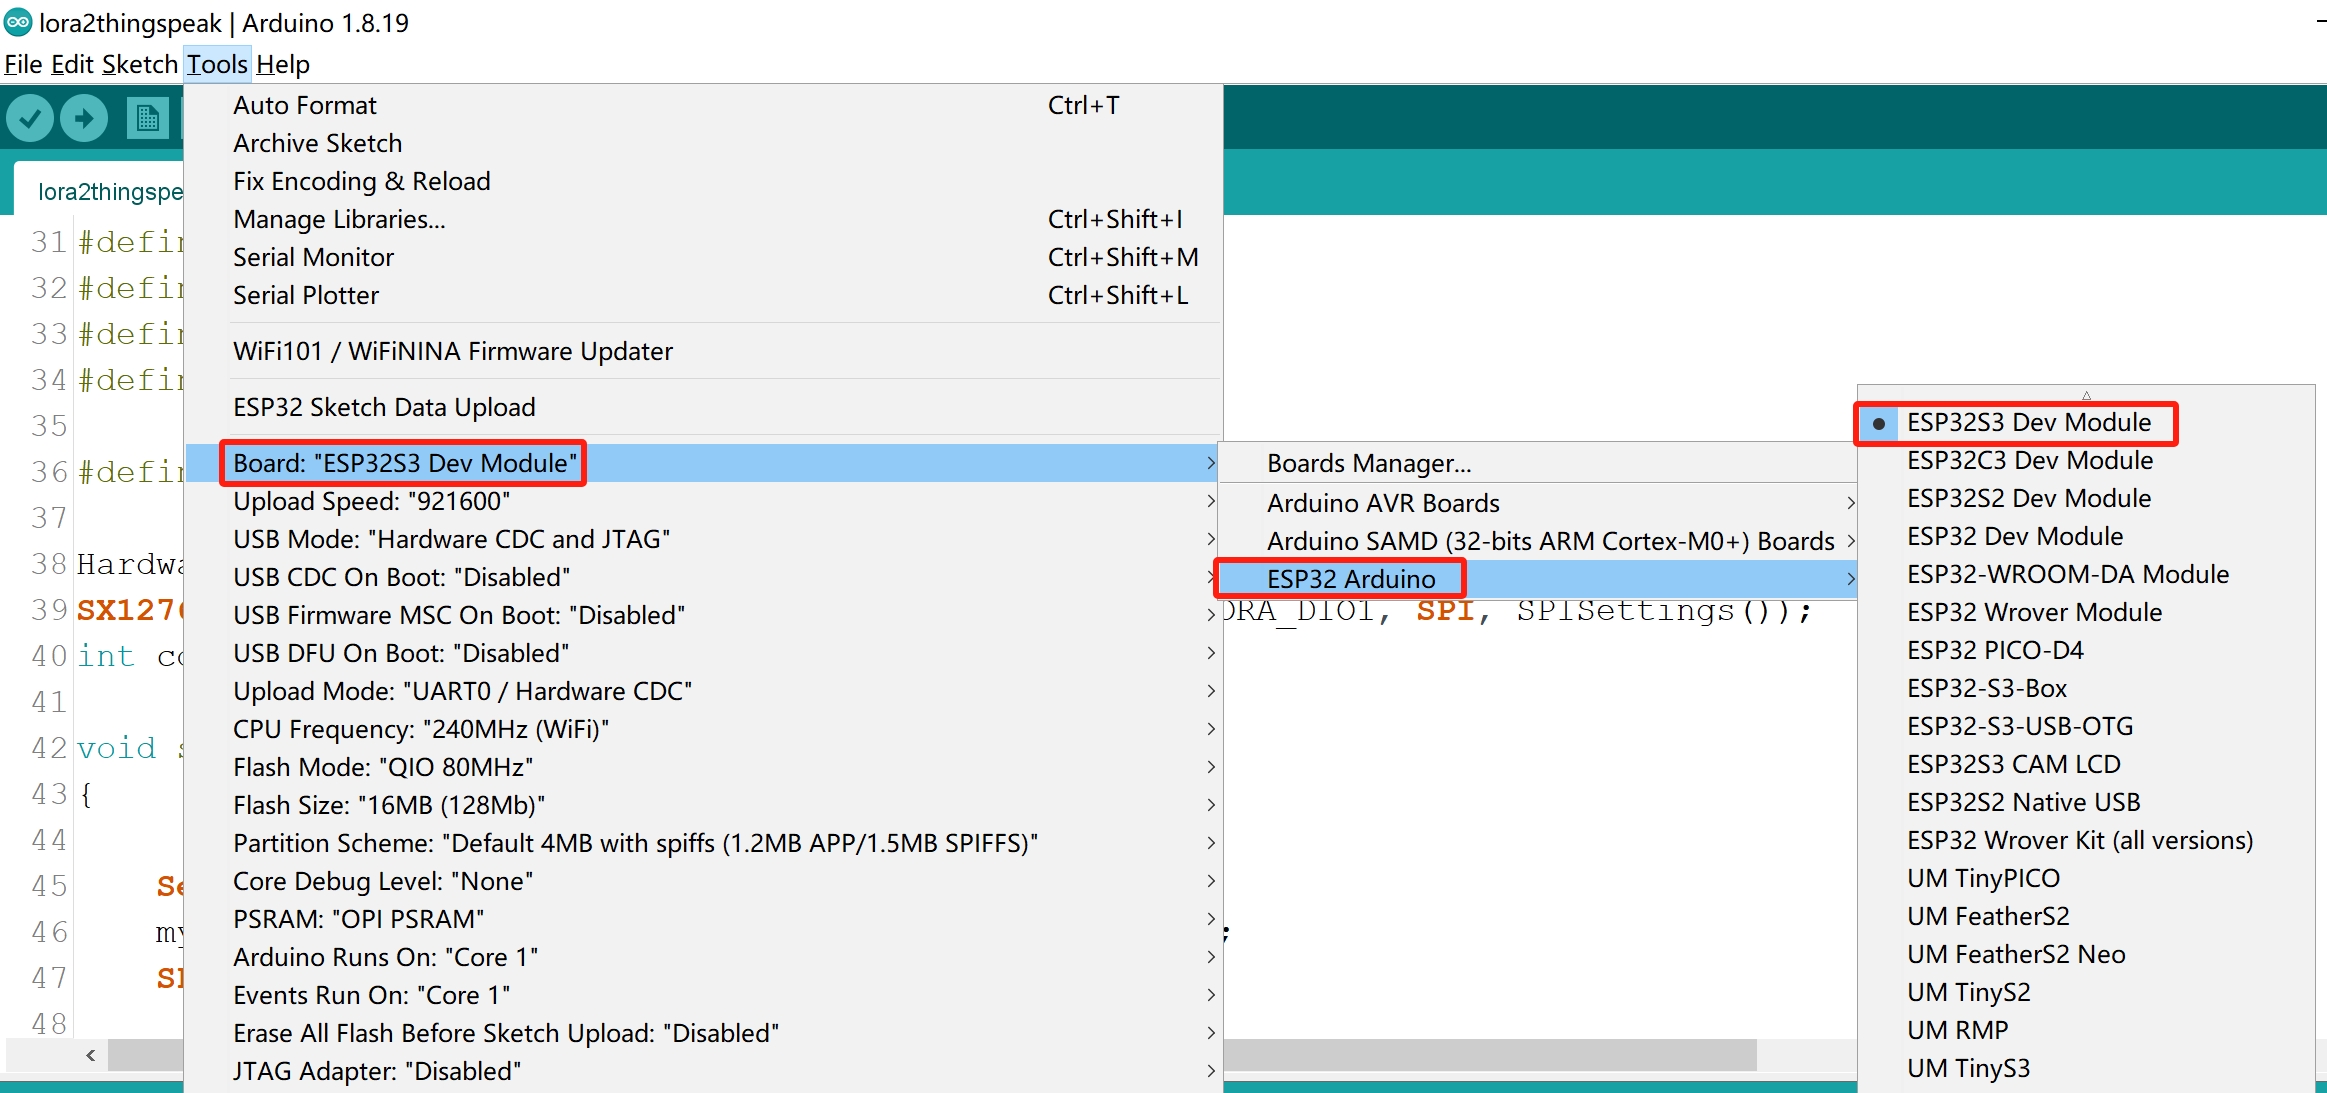Image resolution: width=2327 pixels, height=1093 pixels.
Task: Select UM FeatherS2 Neo board
Action: click(x=2086, y=954)
